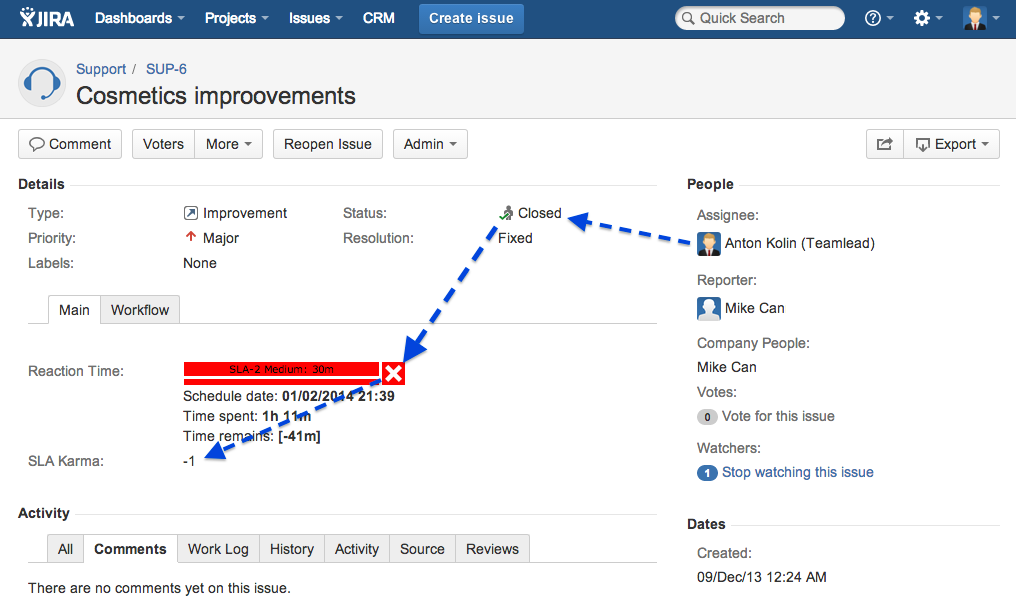The width and height of the screenshot is (1016, 603).
Task: Open the help question mark menu
Action: [x=879, y=18]
